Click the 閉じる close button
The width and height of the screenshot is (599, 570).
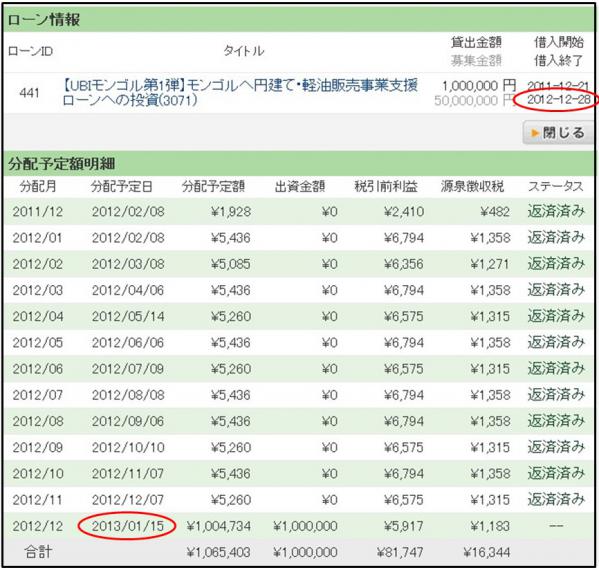[x=558, y=133]
